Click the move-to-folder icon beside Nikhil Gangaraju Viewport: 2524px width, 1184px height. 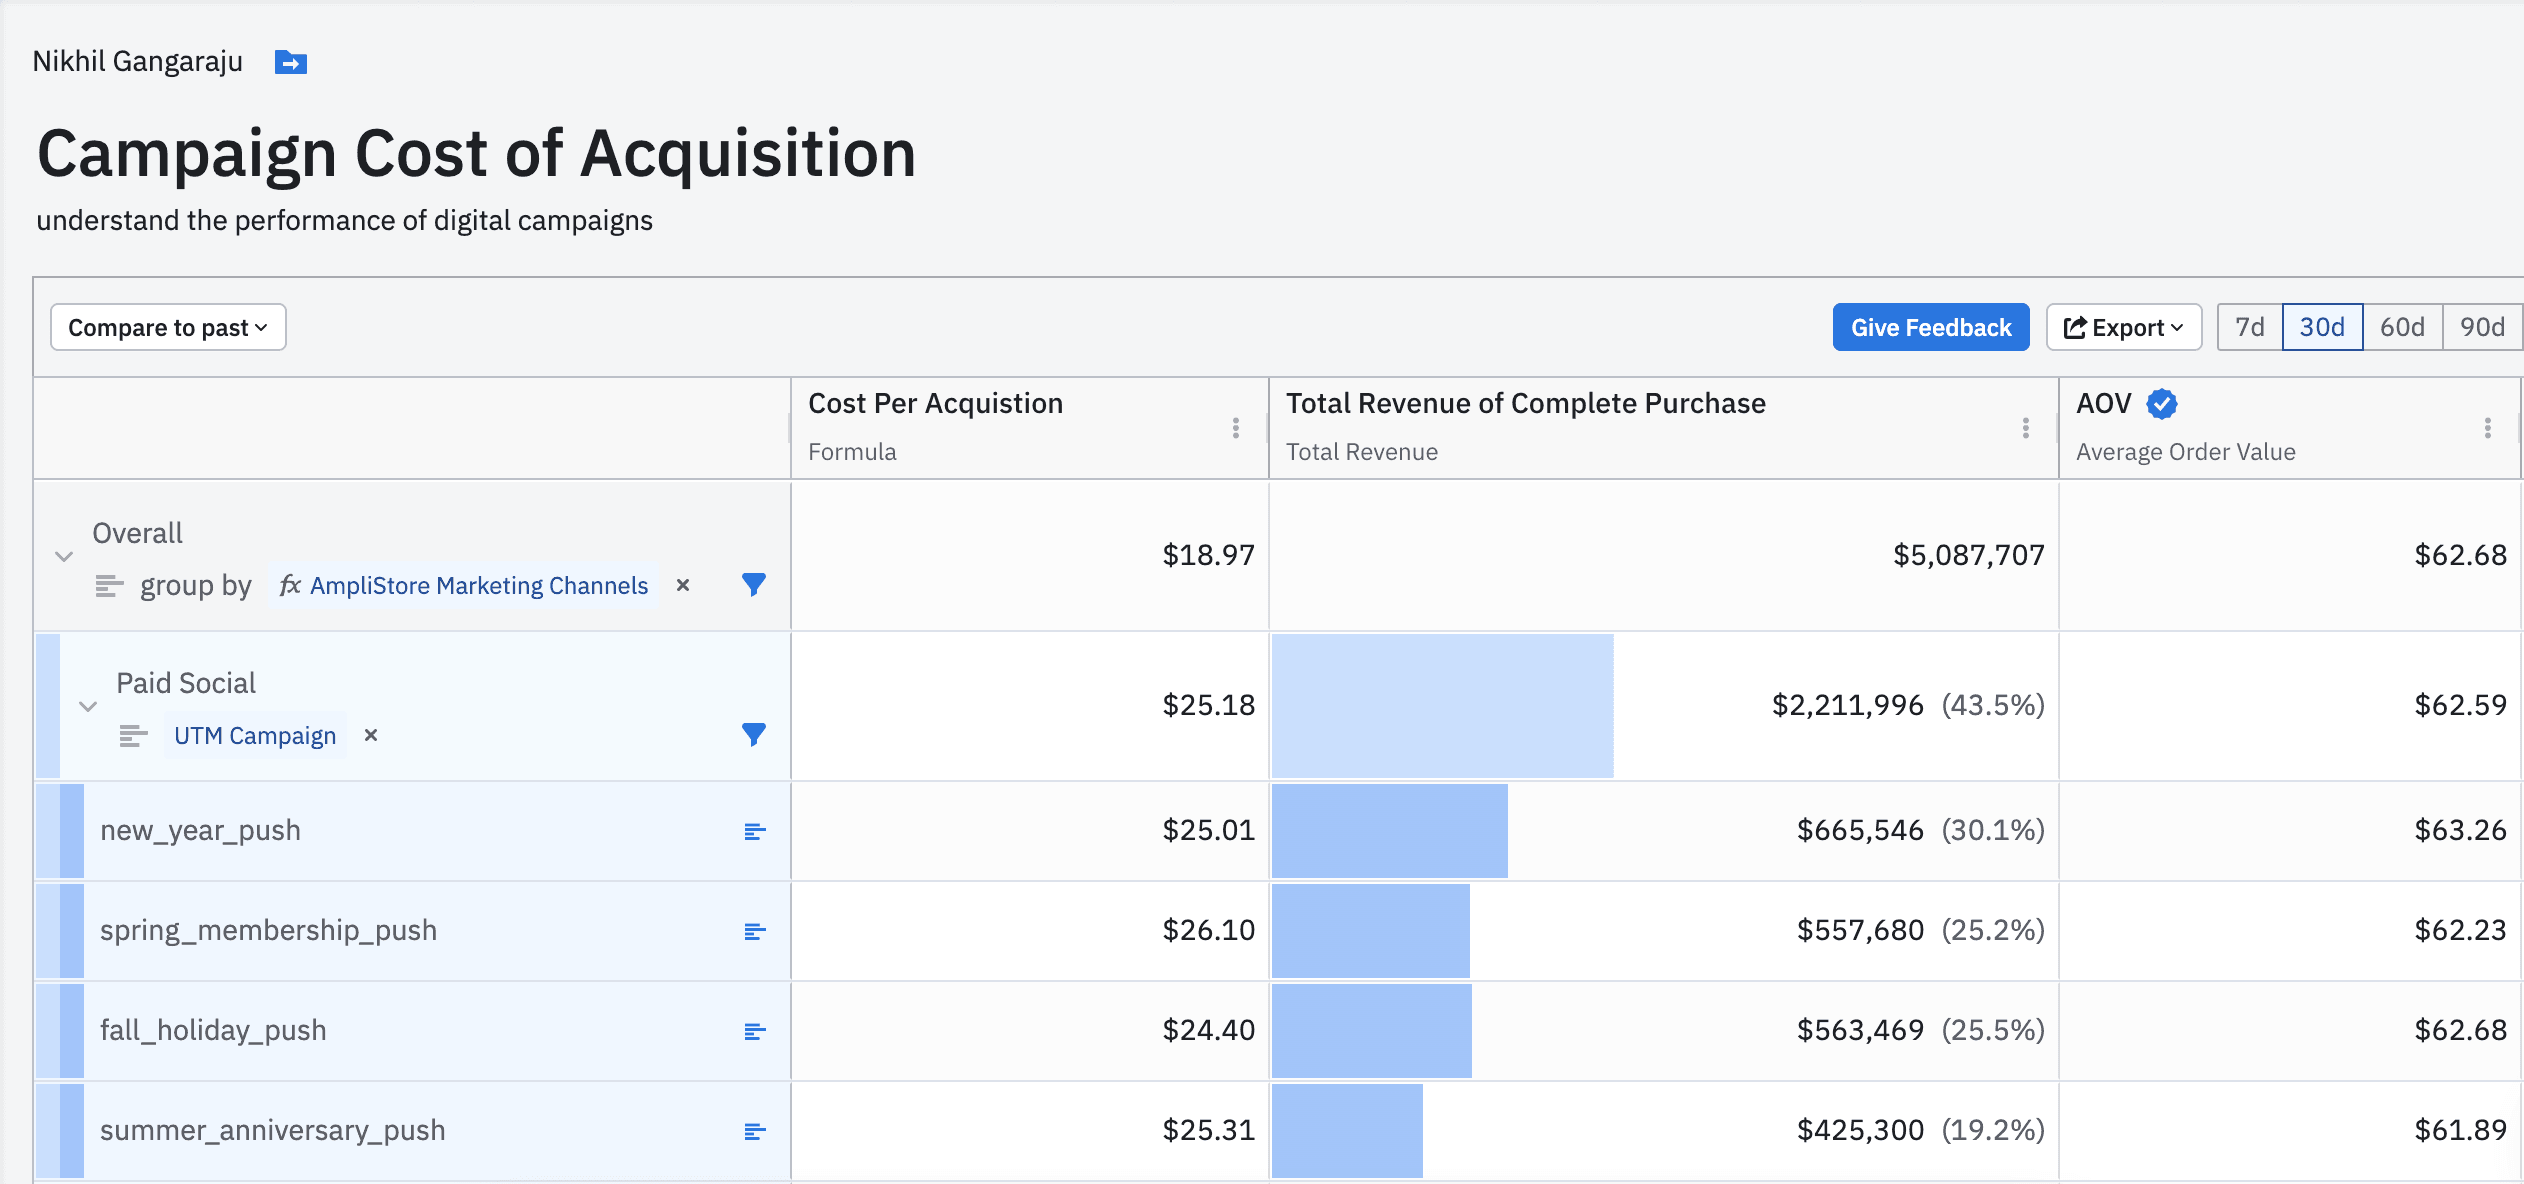click(x=290, y=62)
